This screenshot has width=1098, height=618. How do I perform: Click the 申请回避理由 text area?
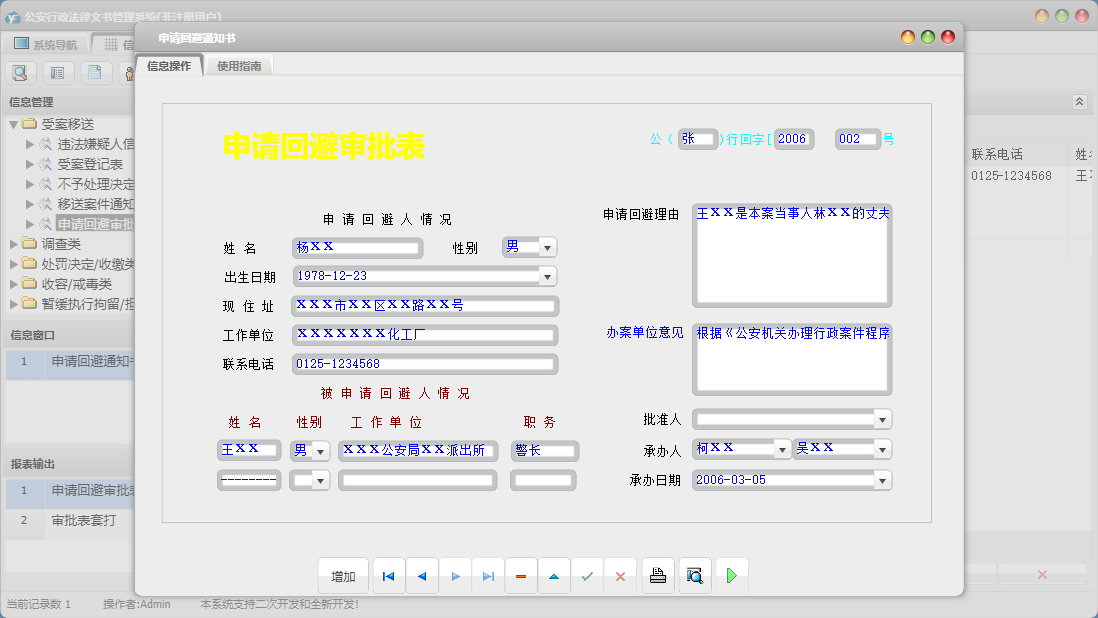(791, 255)
